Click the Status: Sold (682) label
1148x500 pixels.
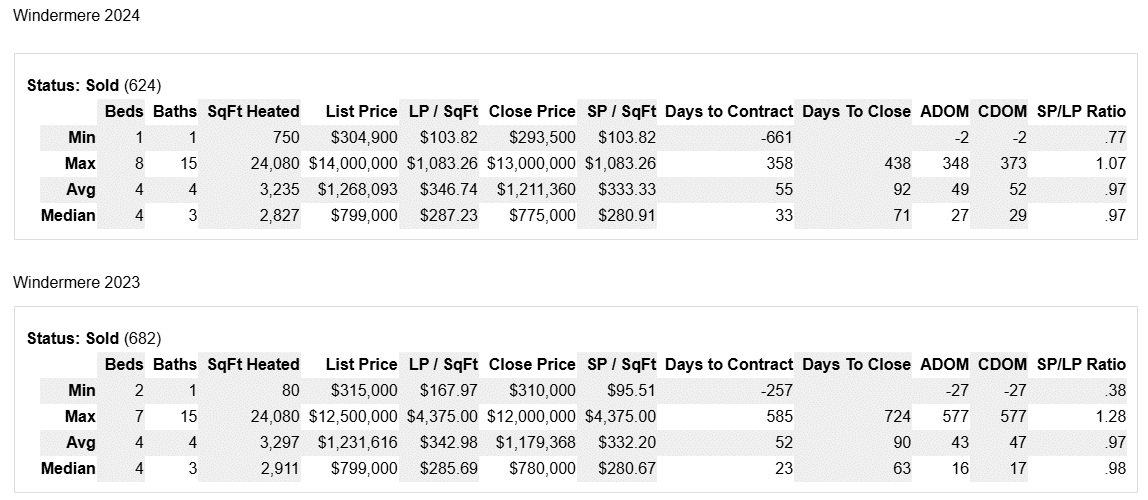coord(94,338)
